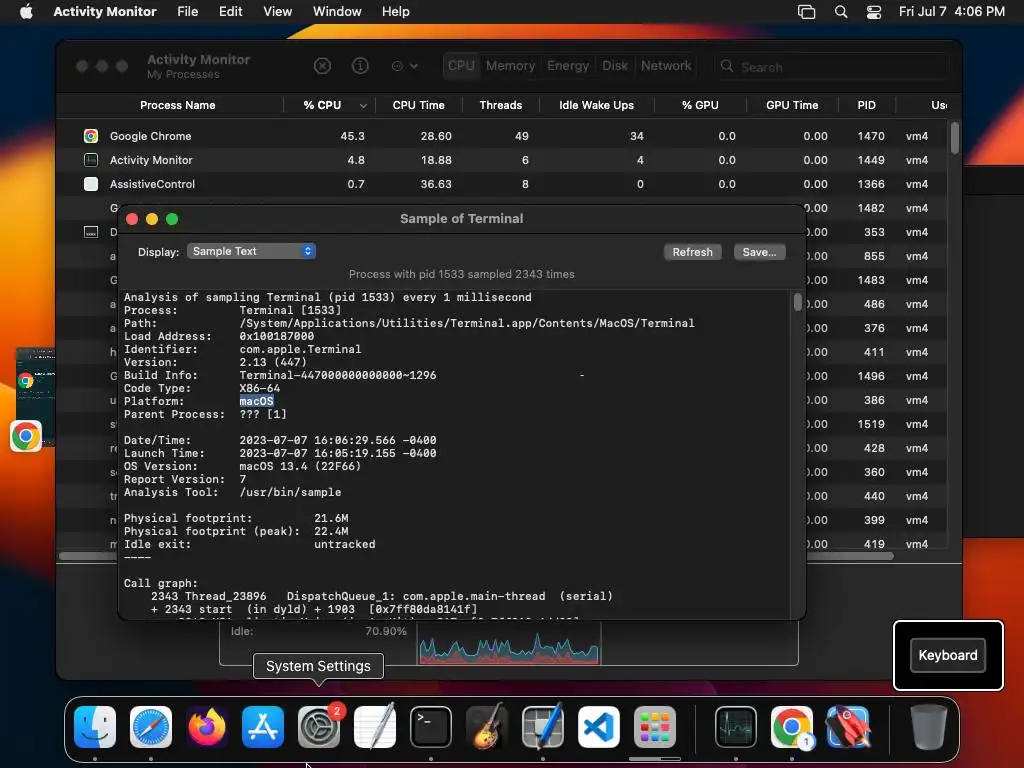Screen dimensions: 1024x768
Task: Switch to the CPU tab
Action: coord(461,66)
